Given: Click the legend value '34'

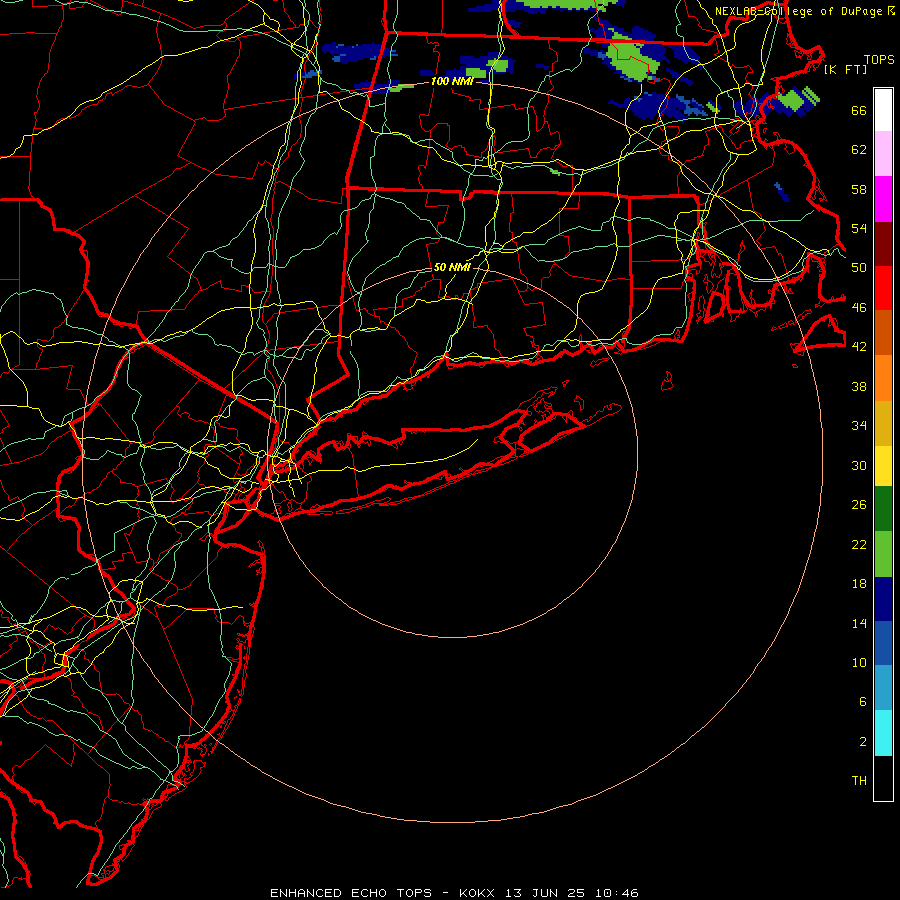Looking at the screenshot, I should click(x=859, y=426).
